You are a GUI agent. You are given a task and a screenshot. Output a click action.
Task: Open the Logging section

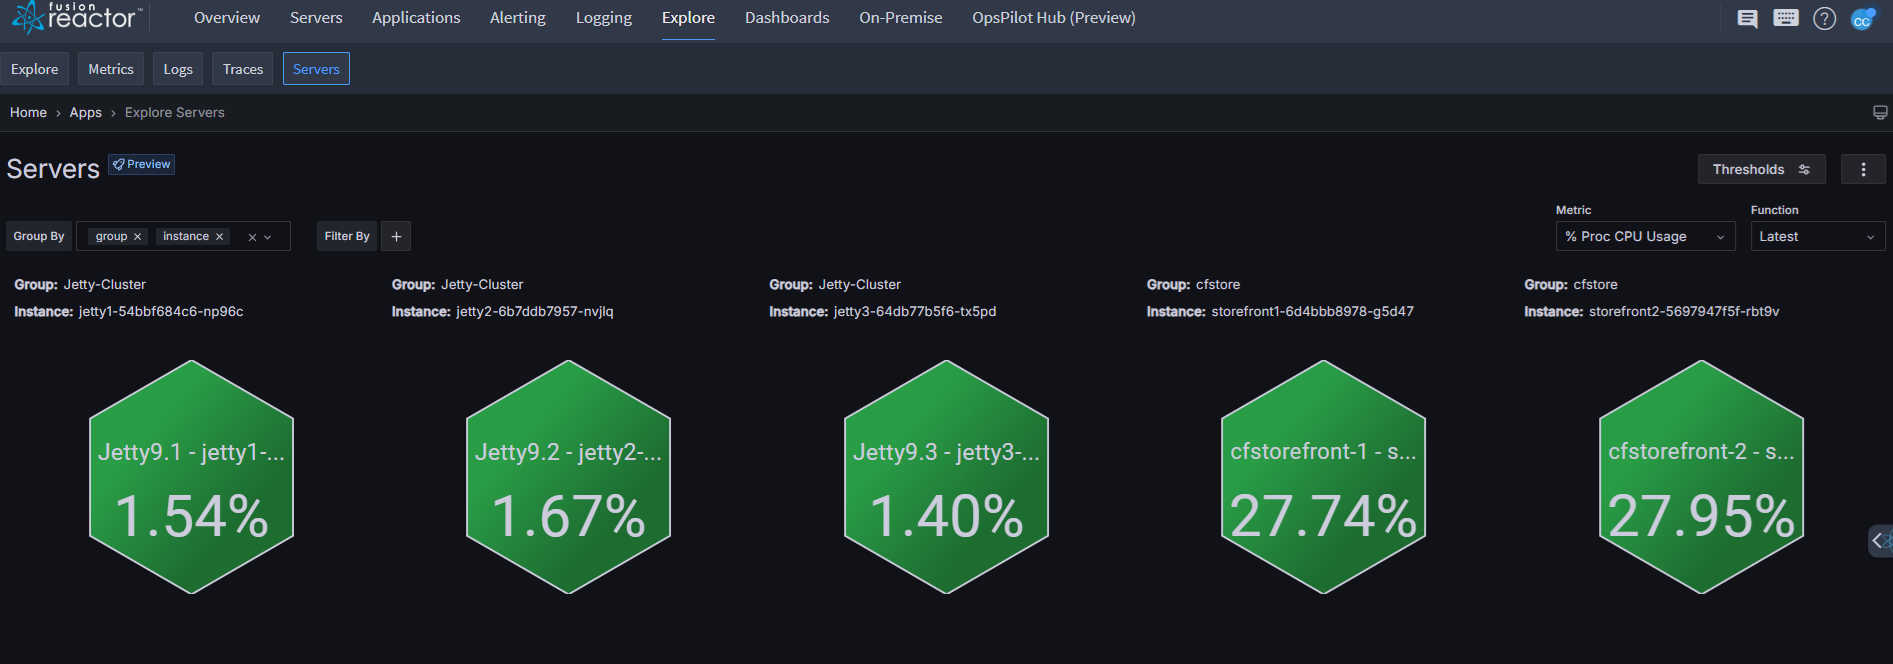604,18
